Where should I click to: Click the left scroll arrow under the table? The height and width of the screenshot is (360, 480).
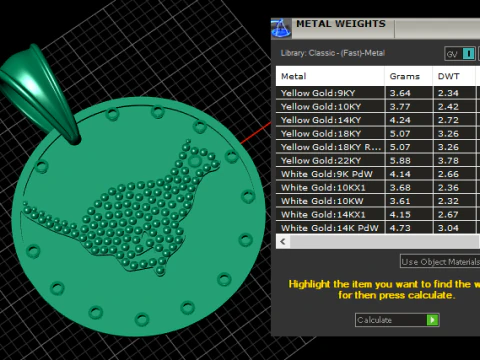(283, 241)
